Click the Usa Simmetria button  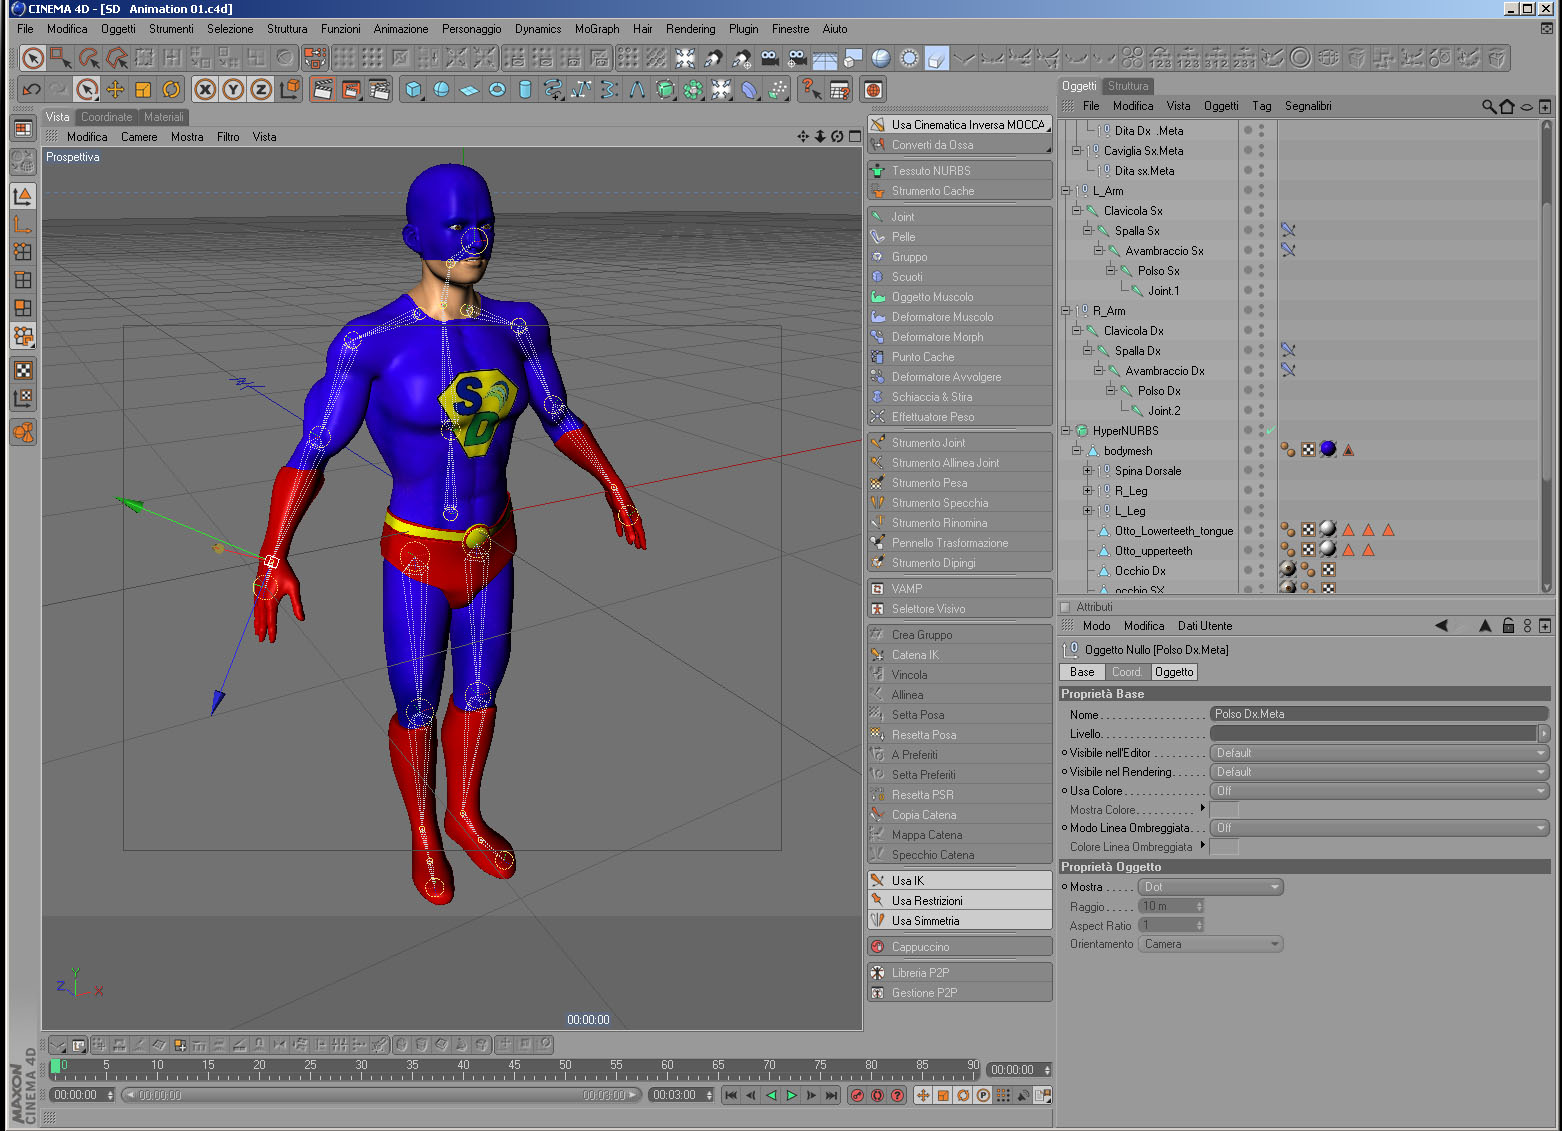click(x=925, y=921)
